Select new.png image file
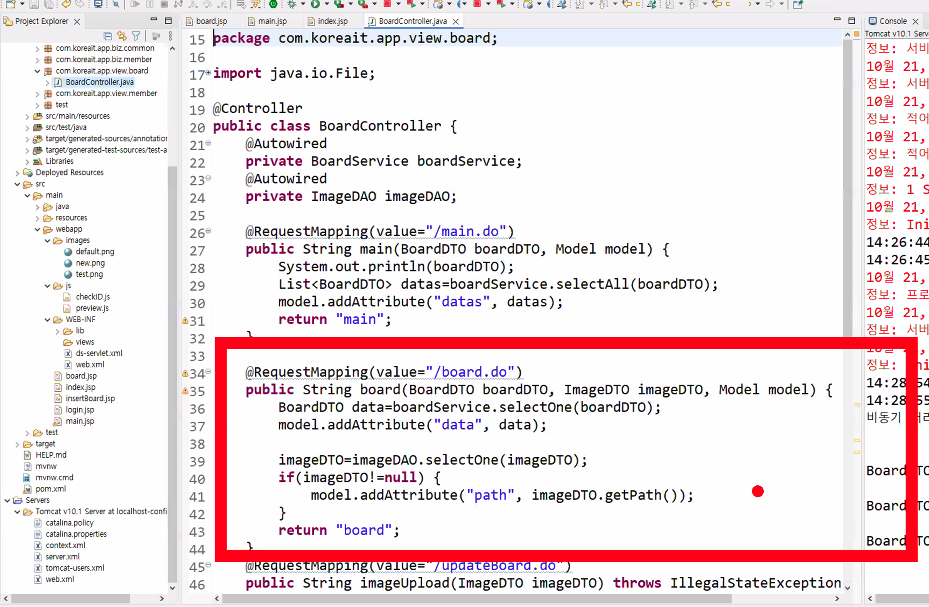This screenshot has height=607, width=929. [84, 263]
